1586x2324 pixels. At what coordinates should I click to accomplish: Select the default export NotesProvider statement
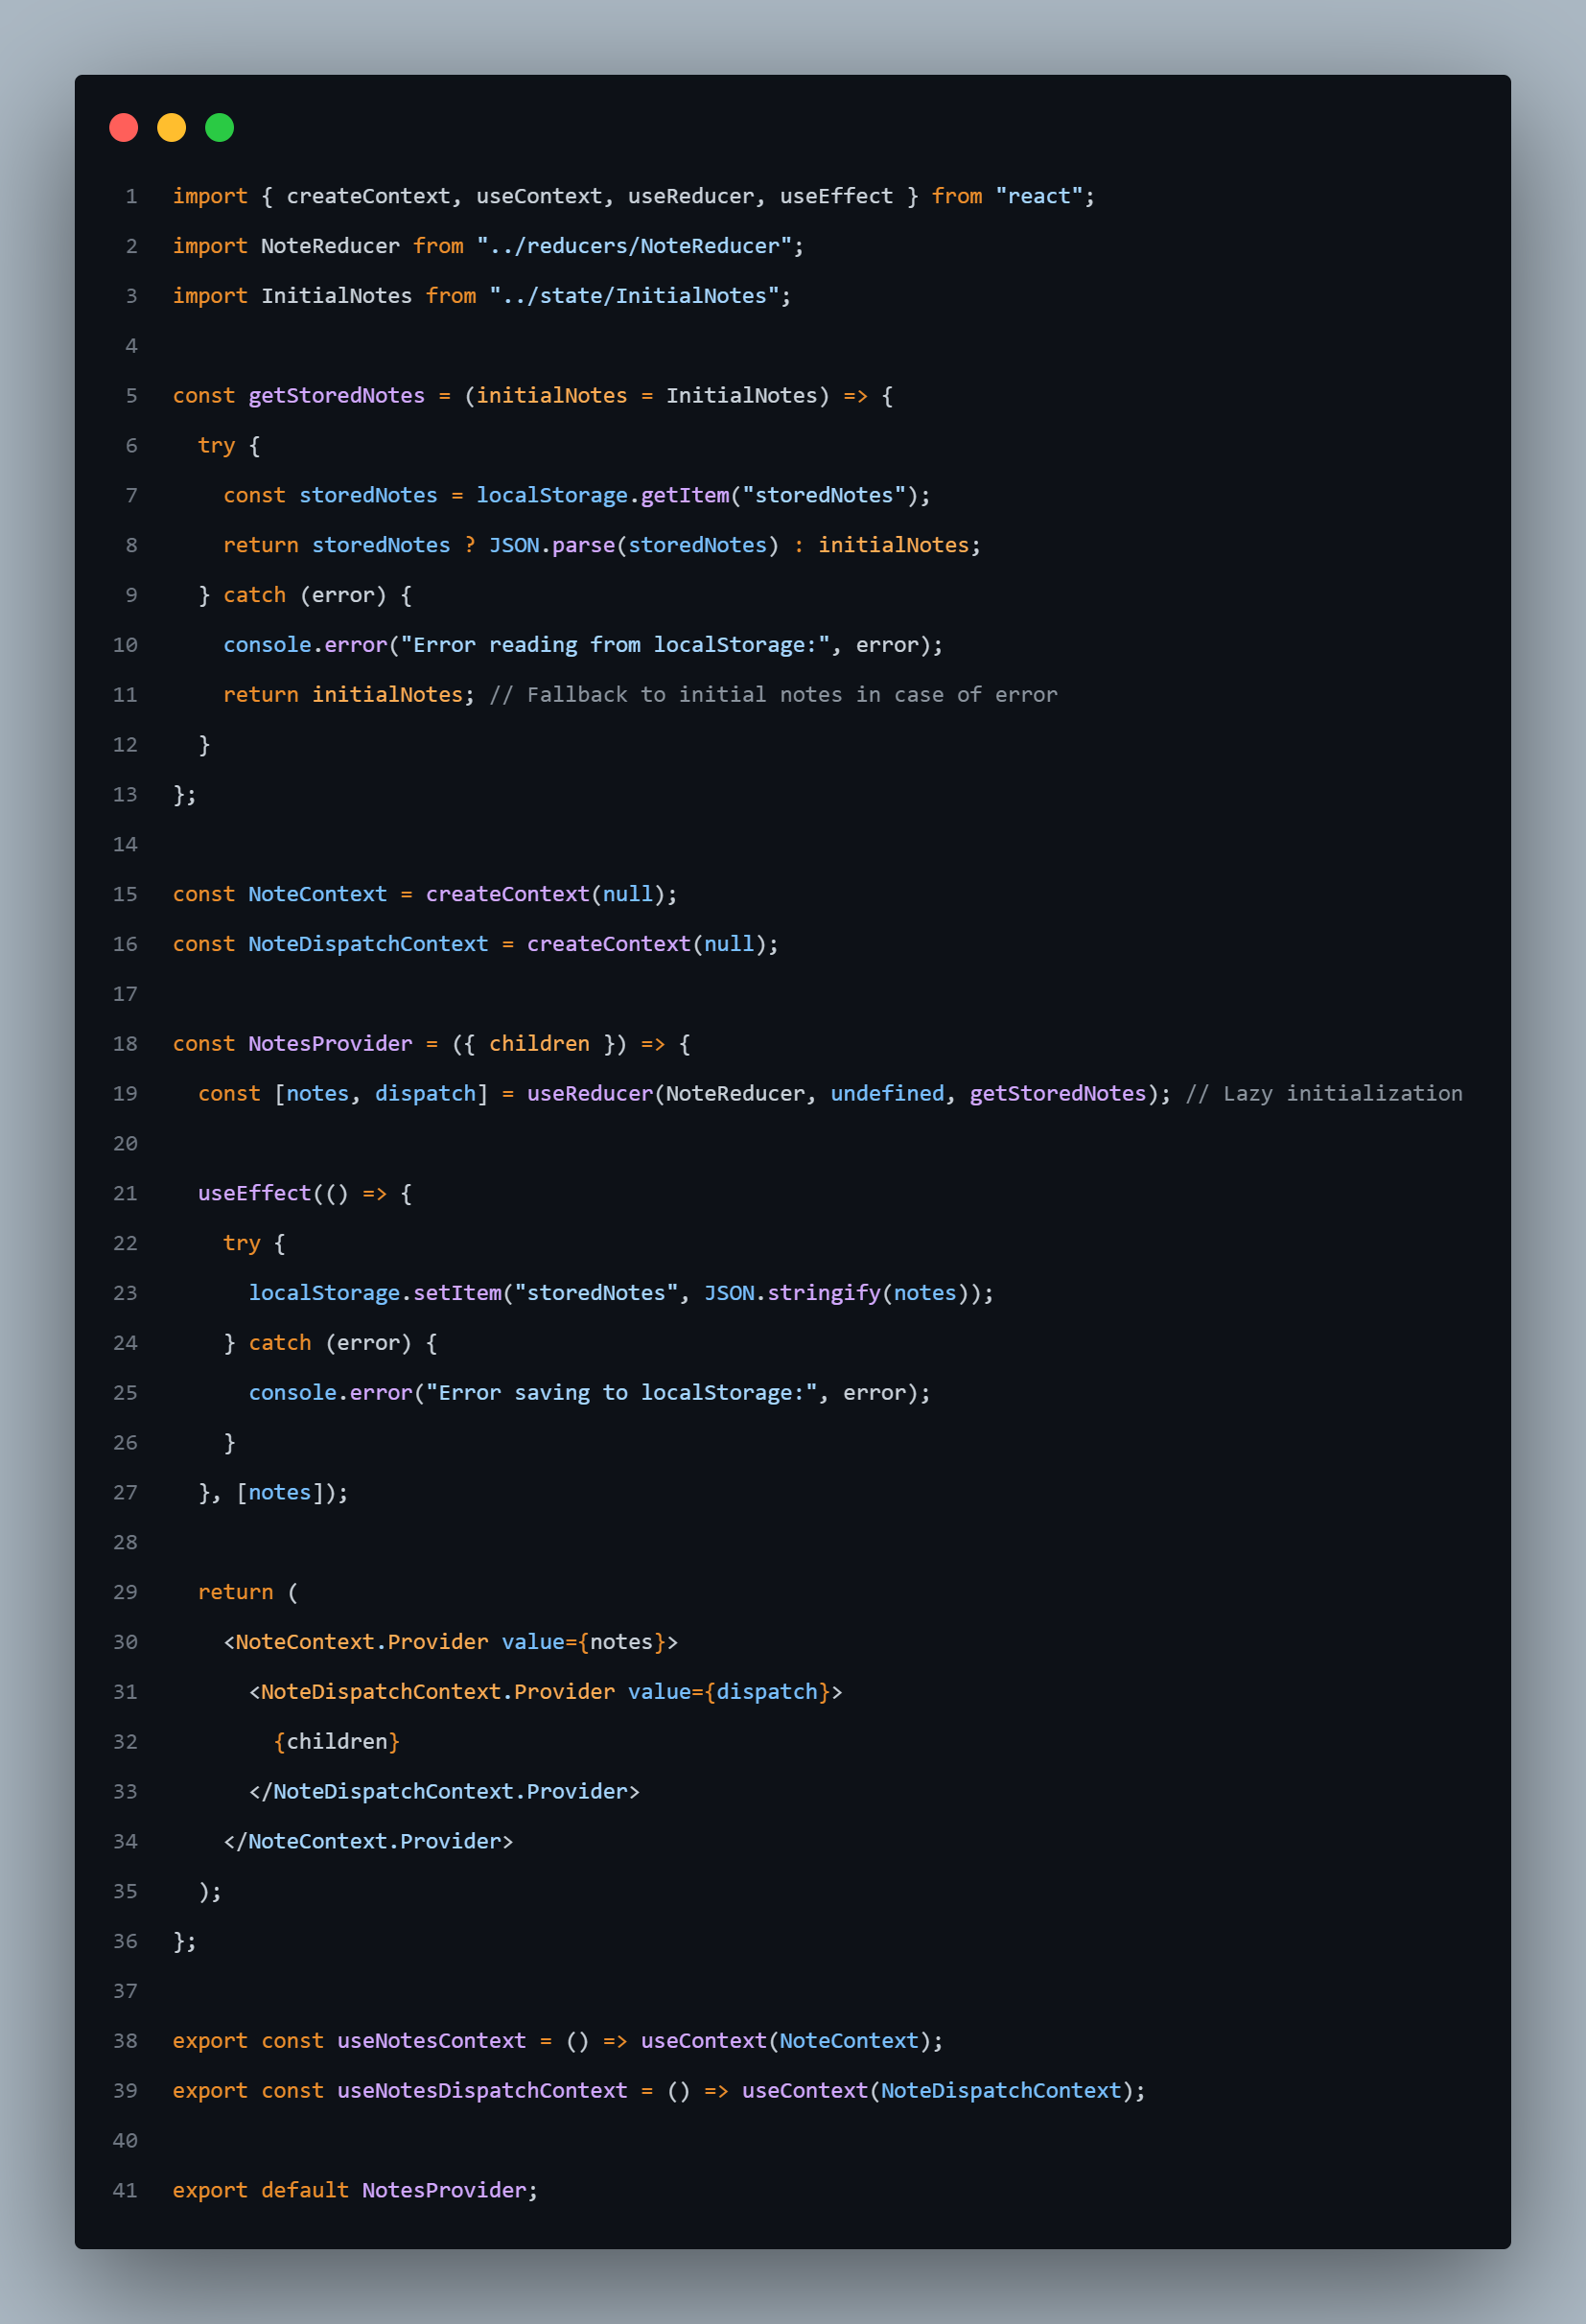pos(355,2190)
